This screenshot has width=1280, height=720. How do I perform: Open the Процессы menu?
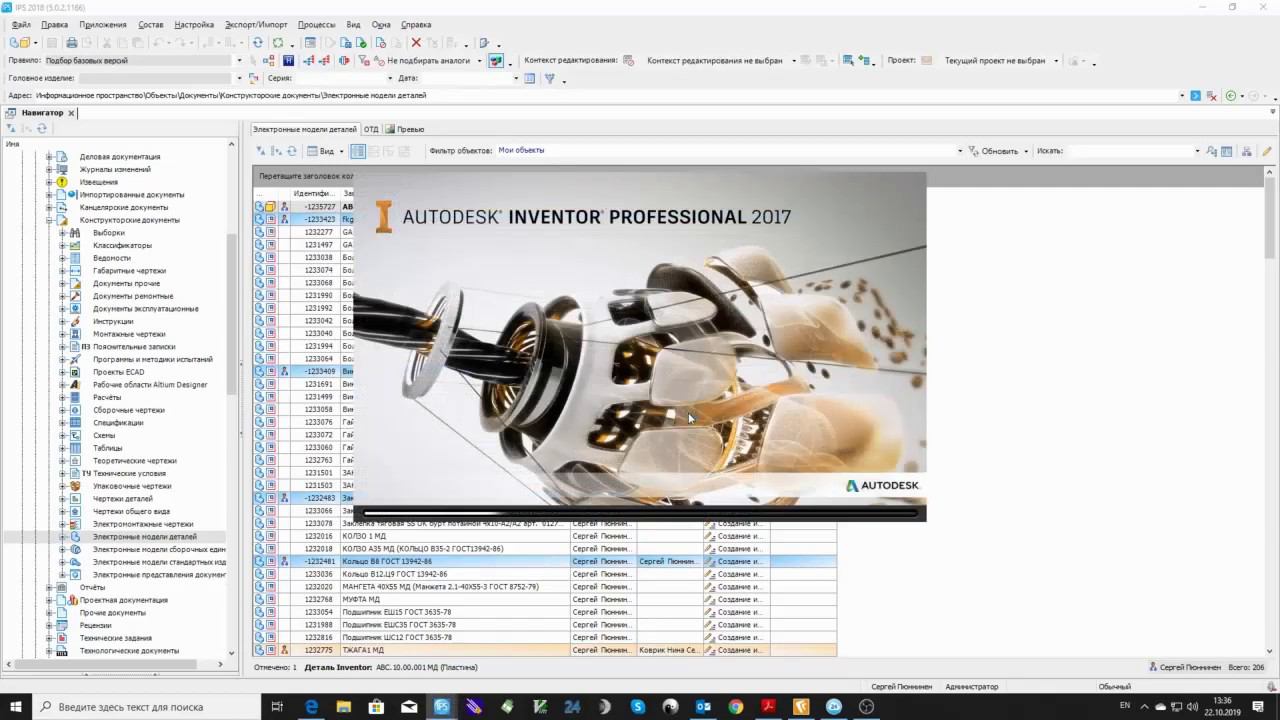pyautogui.click(x=317, y=24)
